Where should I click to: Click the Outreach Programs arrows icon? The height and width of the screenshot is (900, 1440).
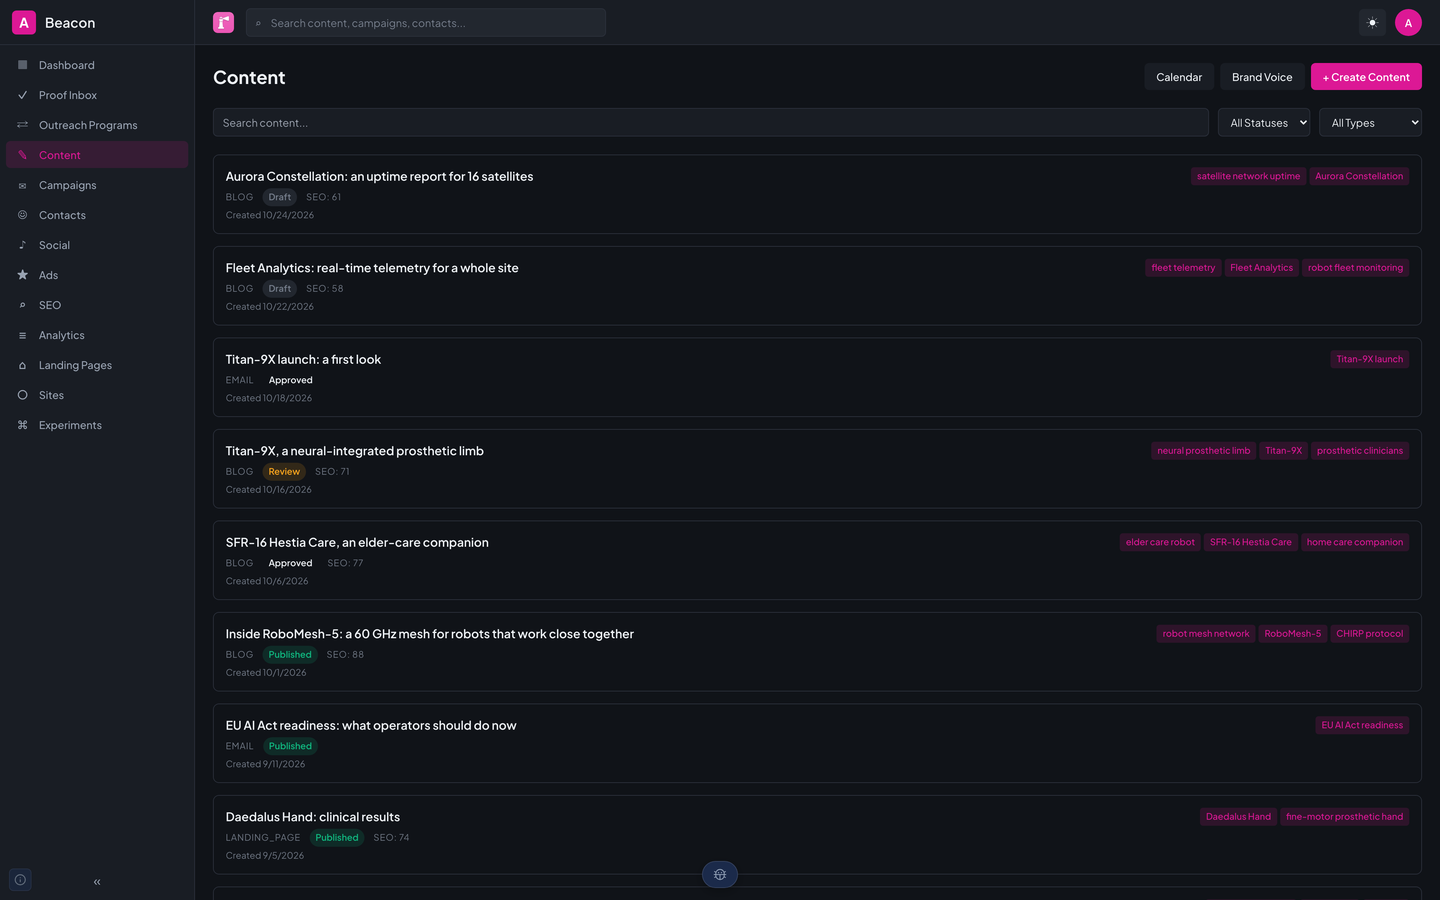[x=22, y=125]
